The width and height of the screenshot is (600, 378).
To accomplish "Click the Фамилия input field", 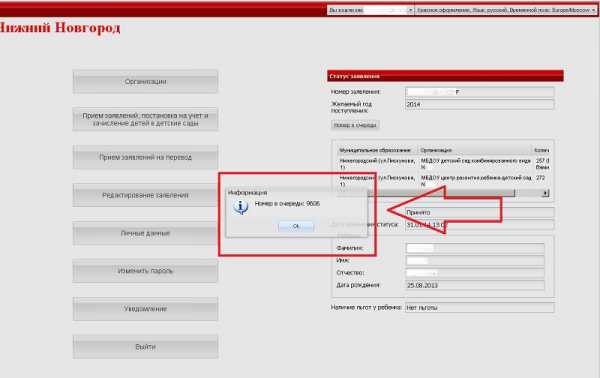I will click(x=475, y=248).
